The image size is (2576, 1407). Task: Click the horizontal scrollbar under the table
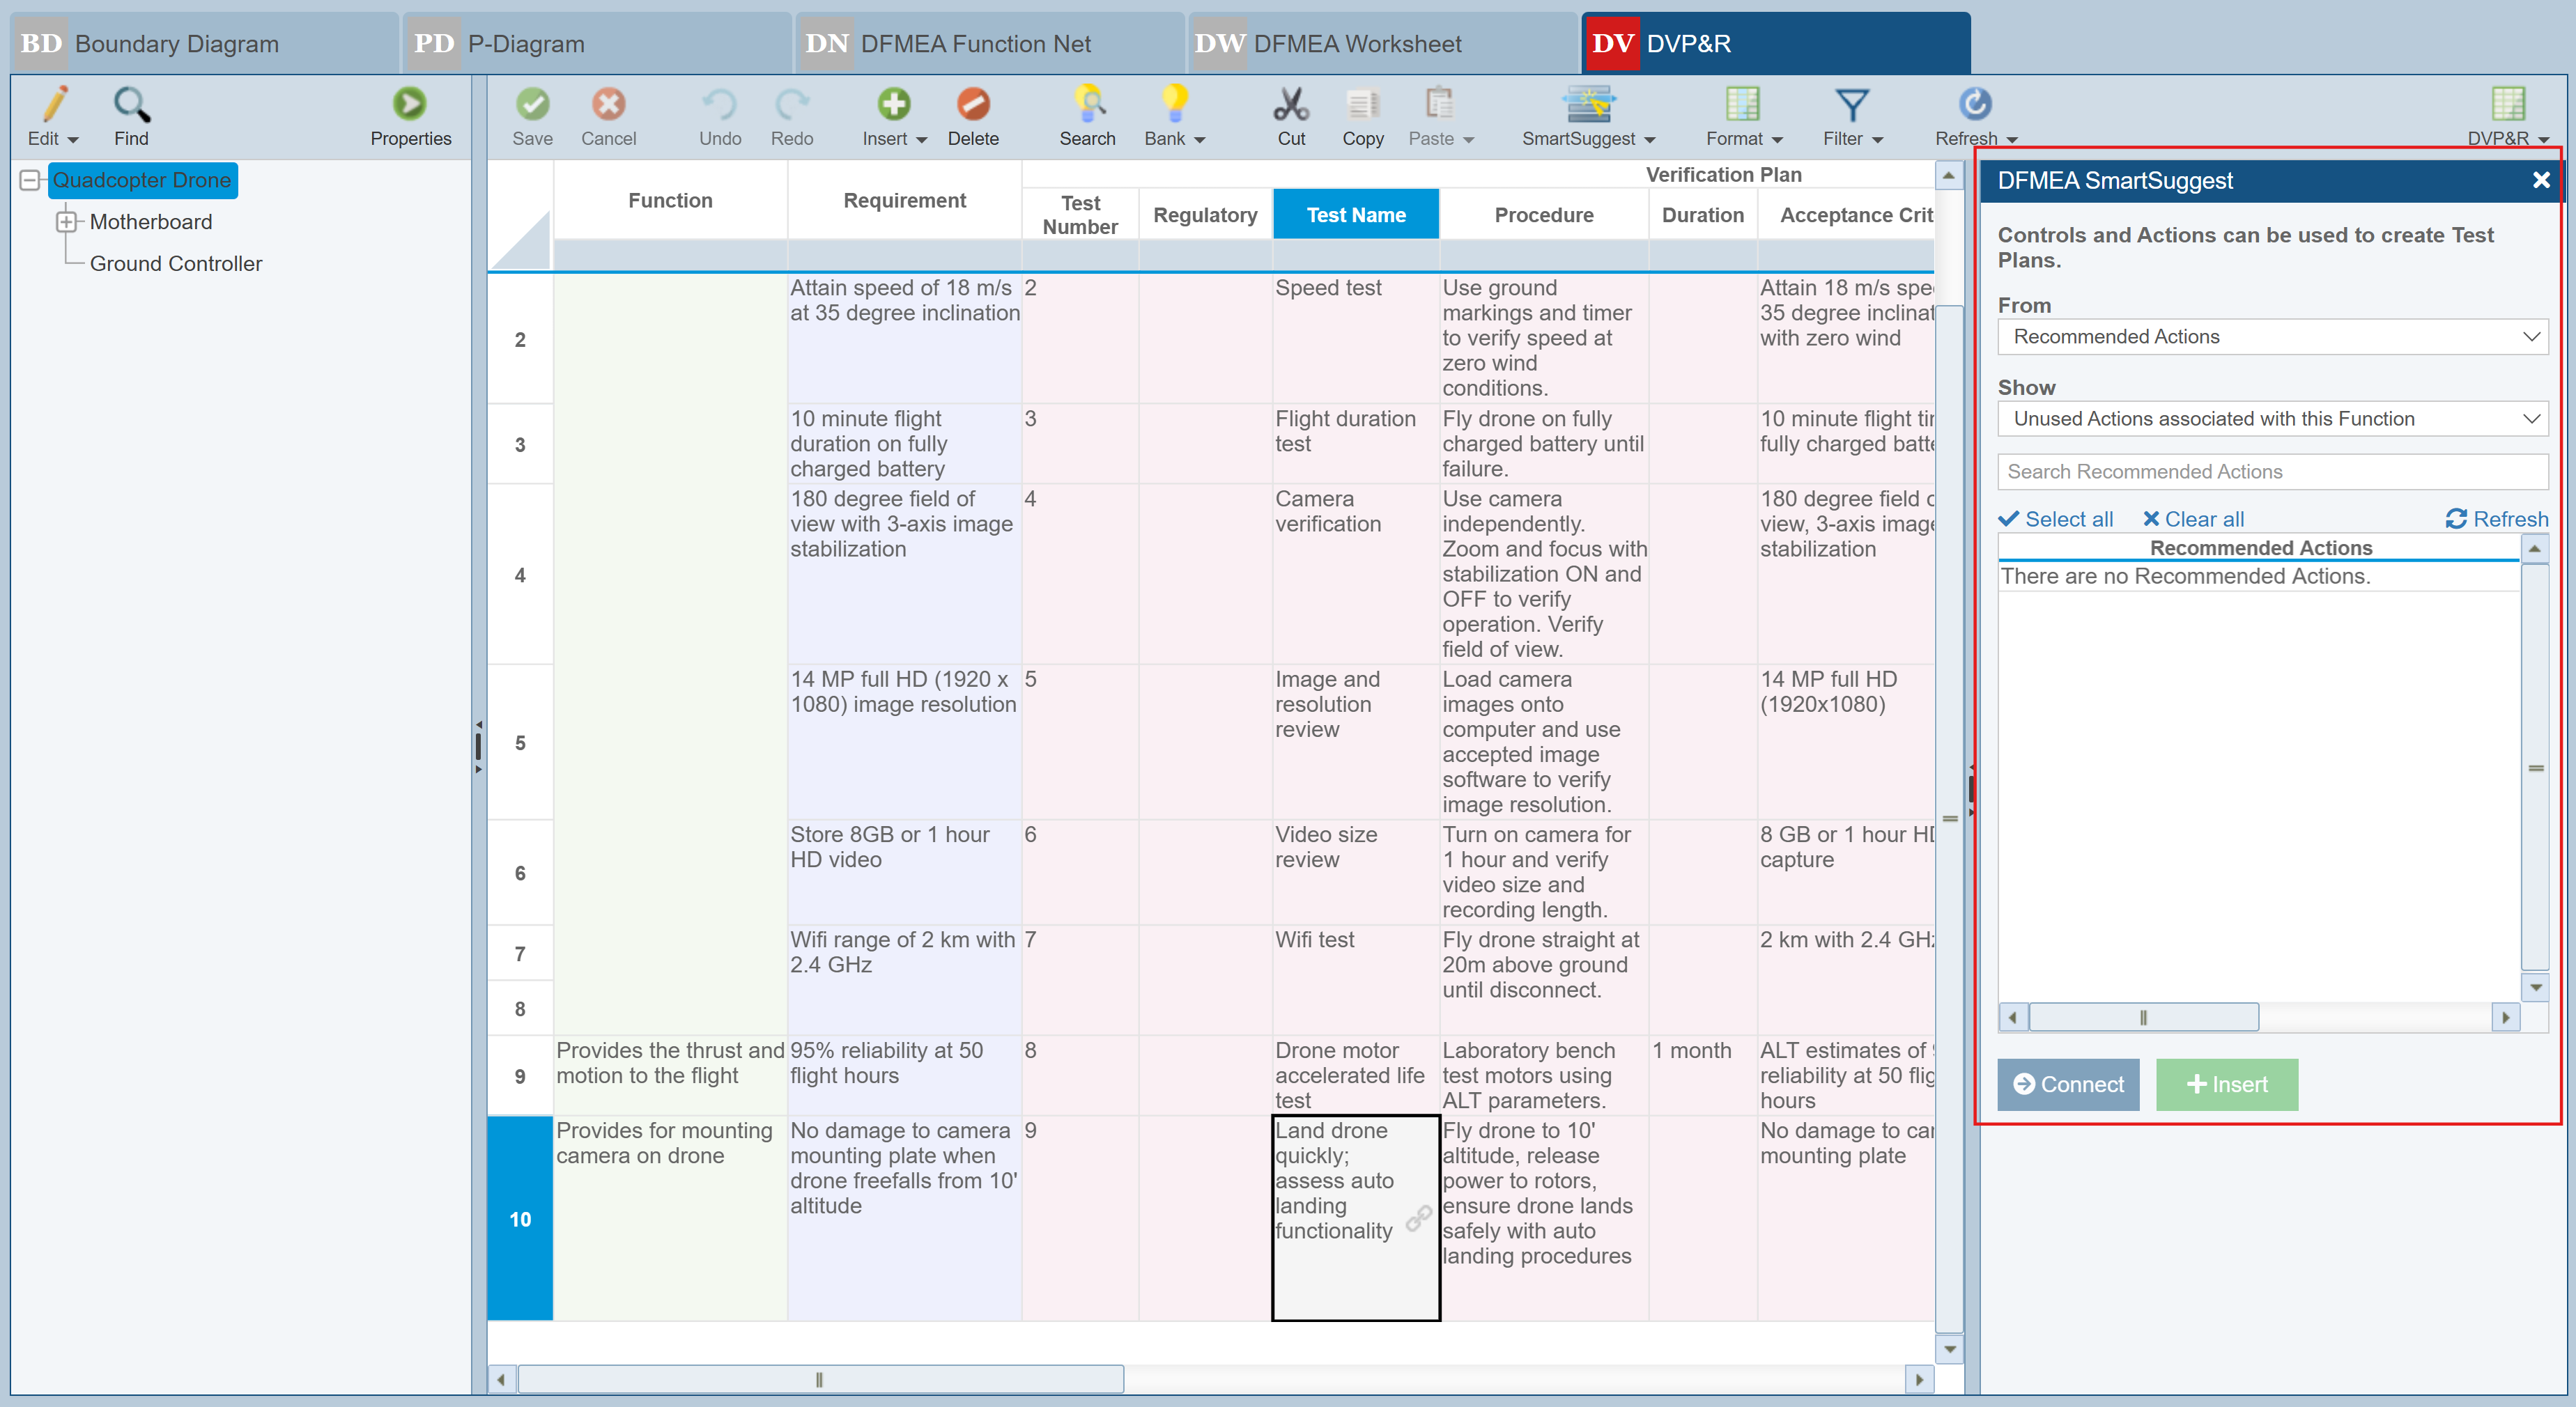(x=820, y=1379)
